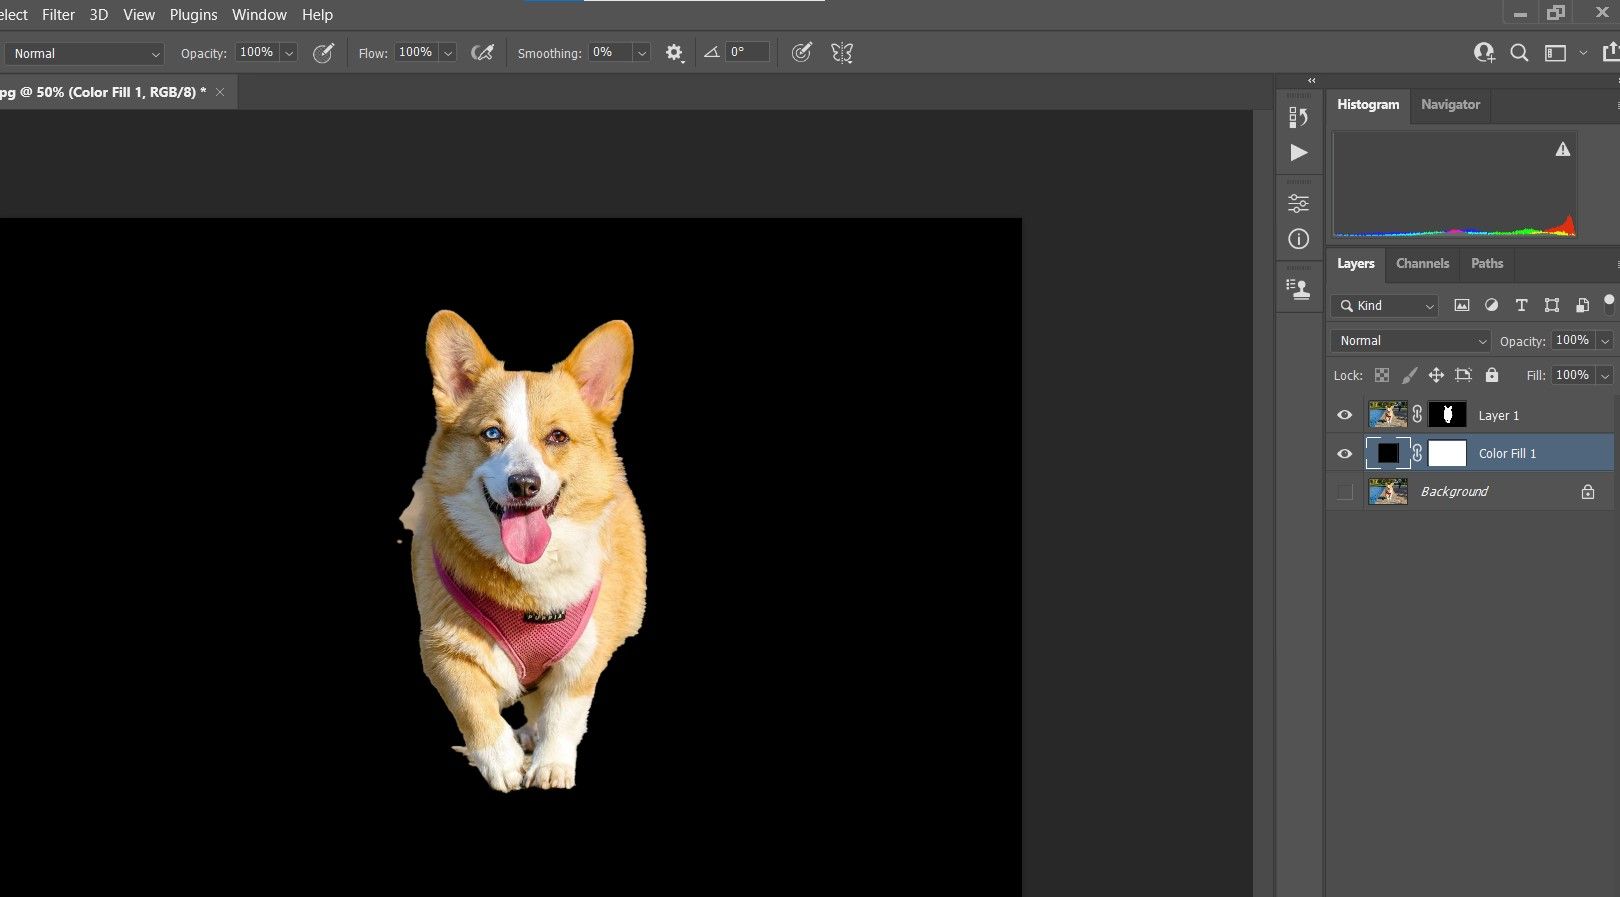Switch to the Navigator tab
Screen dimensions: 1620x897
[x=1450, y=104]
